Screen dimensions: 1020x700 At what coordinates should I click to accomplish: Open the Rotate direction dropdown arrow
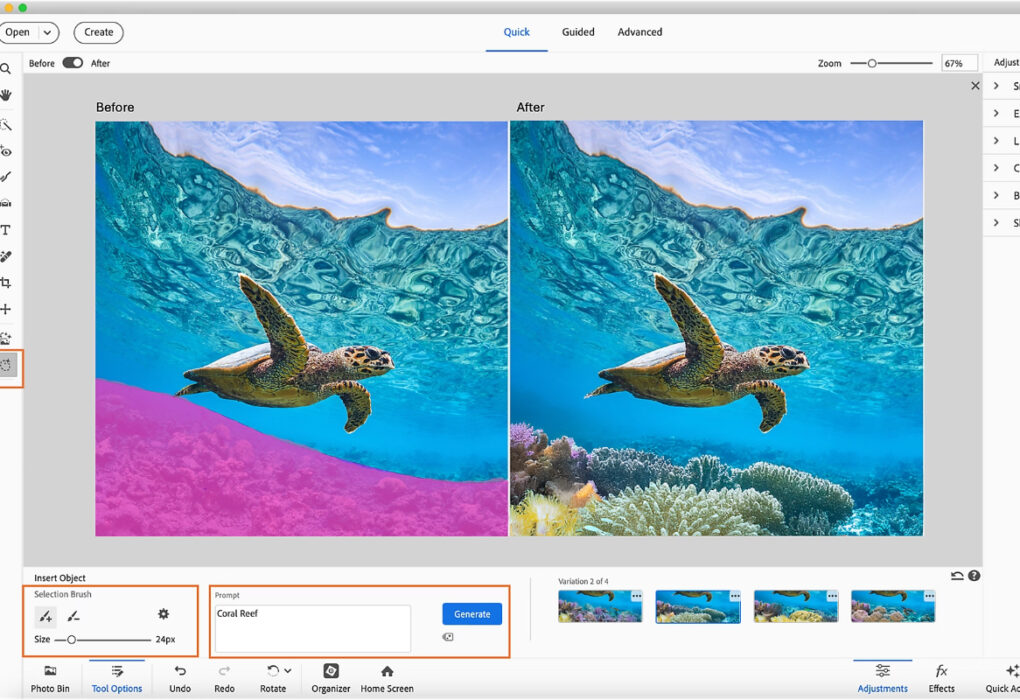coord(288,671)
